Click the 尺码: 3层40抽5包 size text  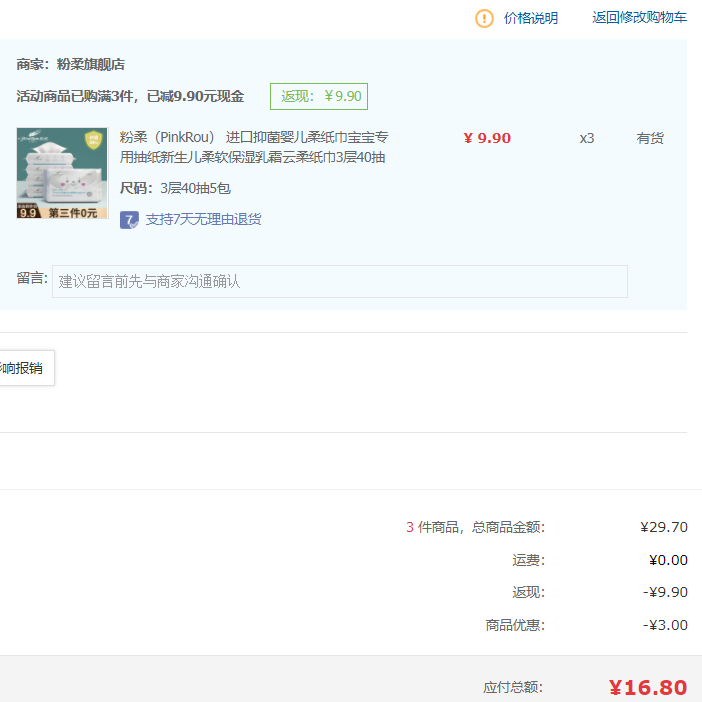[x=175, y=188]
